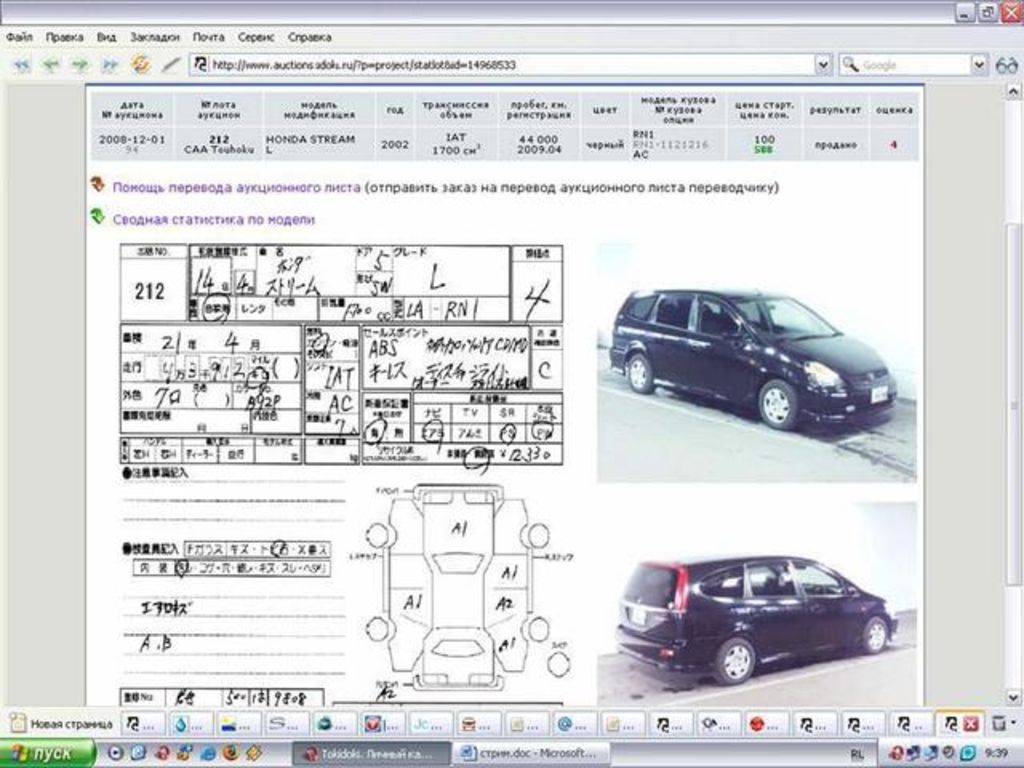Viewport: 1024px width, 768px height.
Task: Expand the search engine dropdown arrow
Action: pyautogui.click(x=978, y=65)
